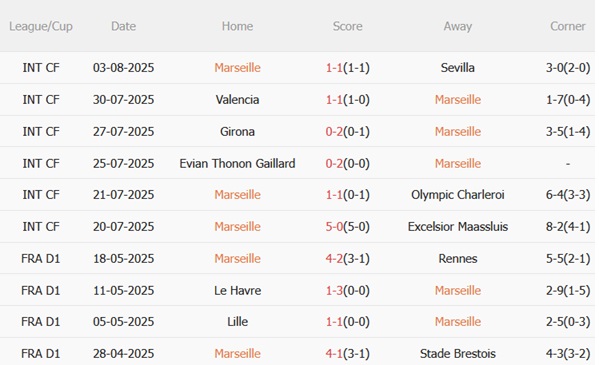This screenshot has width=599, height=365.
Task: Select the Corner column header
Action: [567, 26]
